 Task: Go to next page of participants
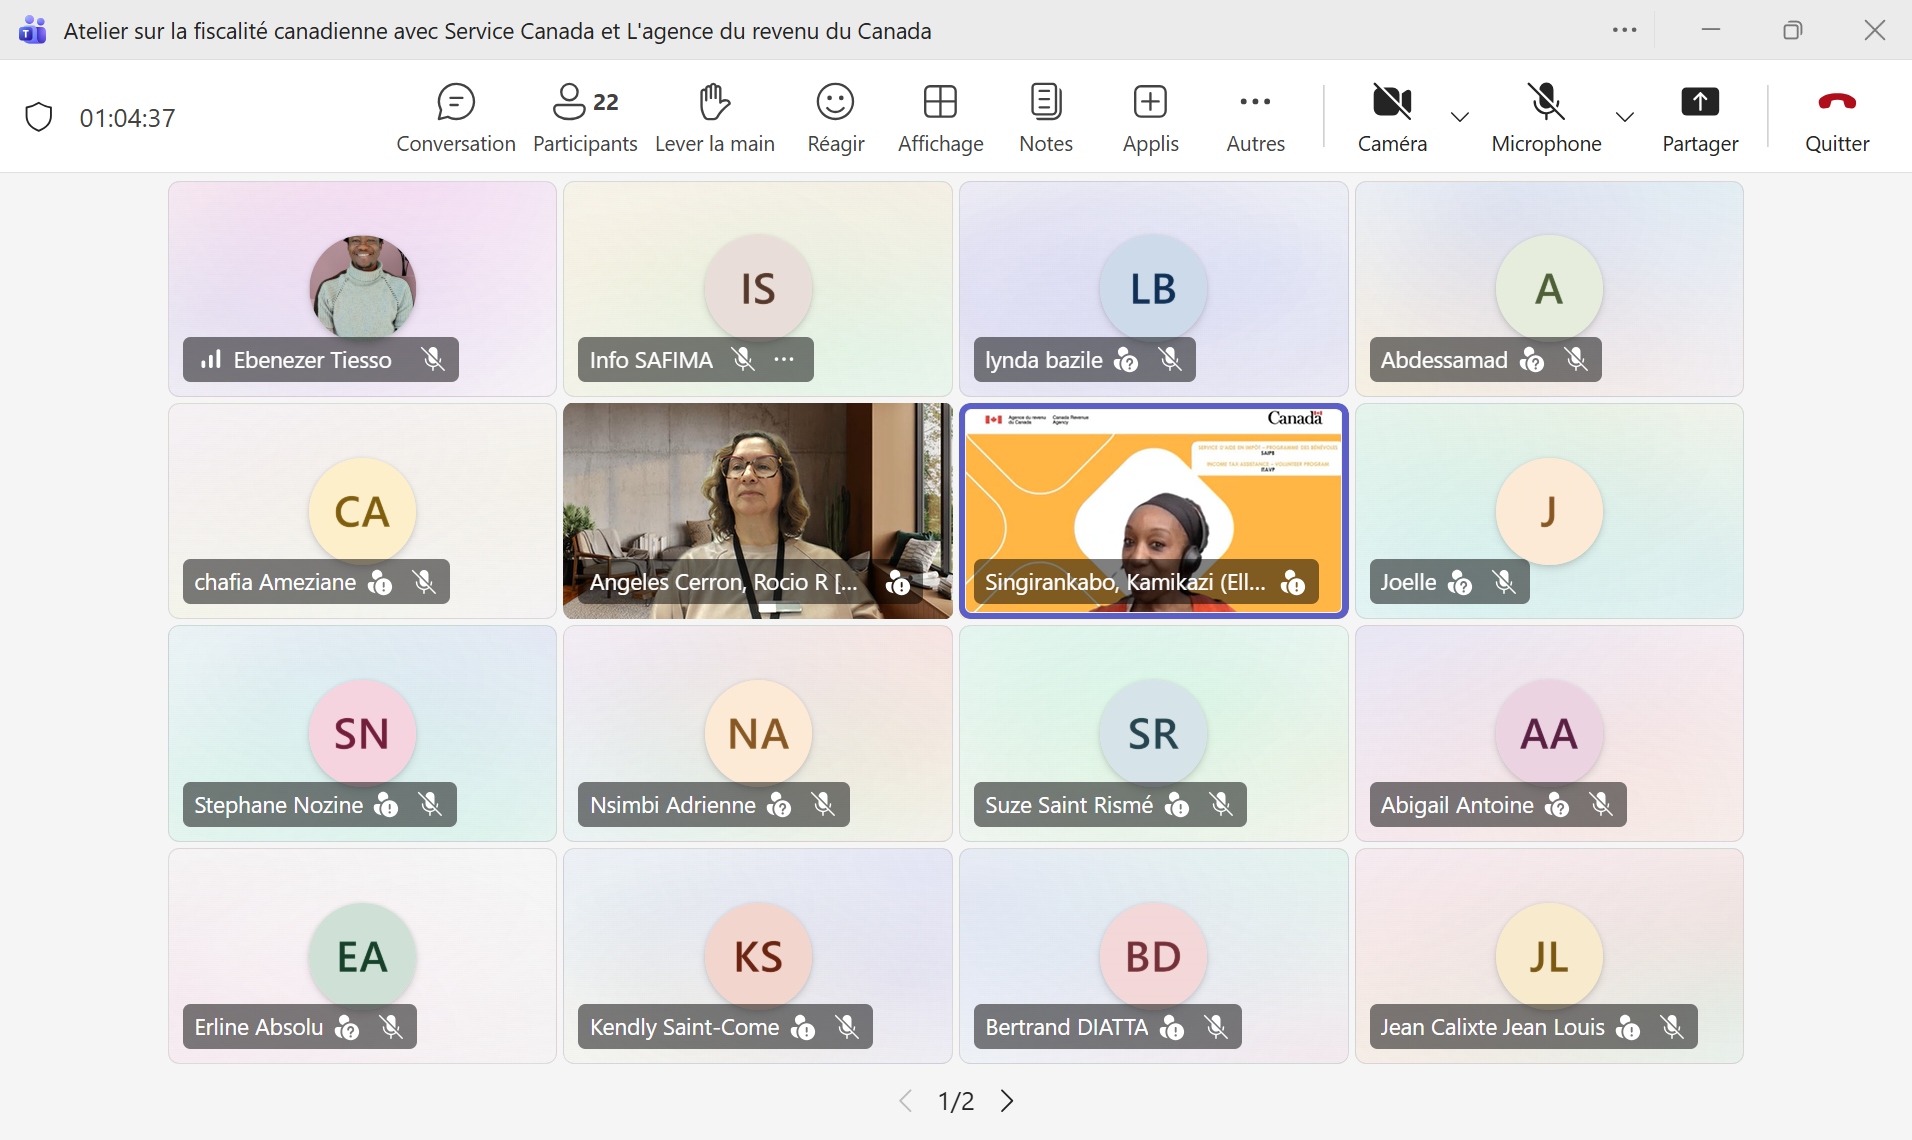[x=1007, y=1101]
